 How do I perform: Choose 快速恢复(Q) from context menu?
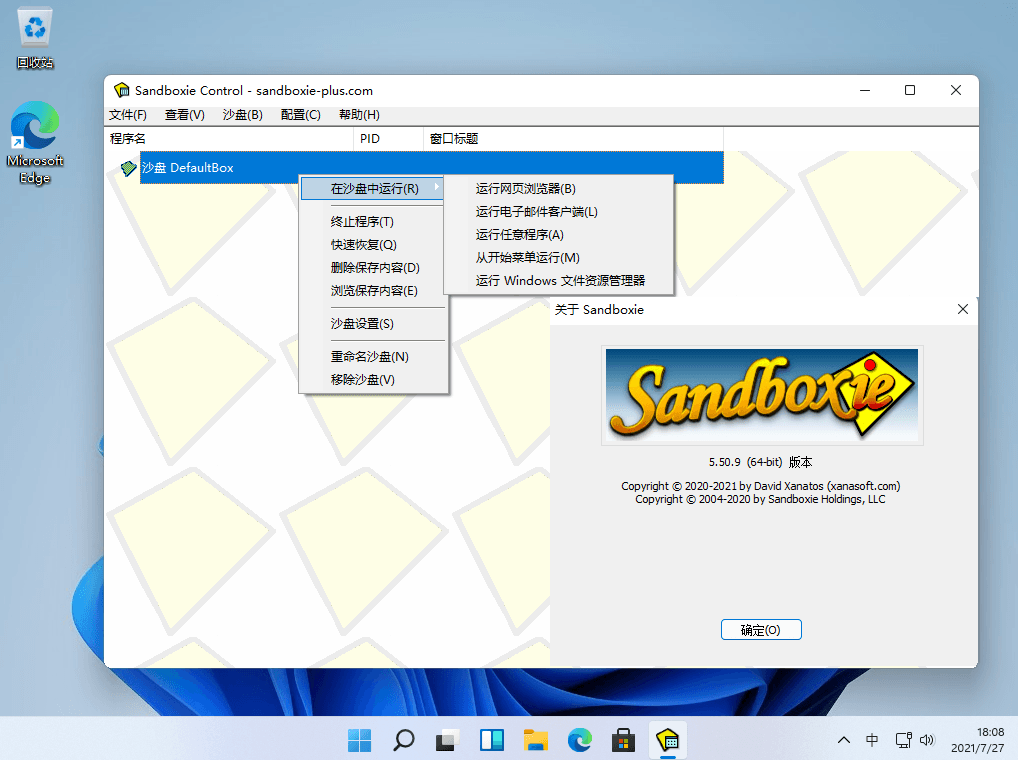[x=373, y=245]
